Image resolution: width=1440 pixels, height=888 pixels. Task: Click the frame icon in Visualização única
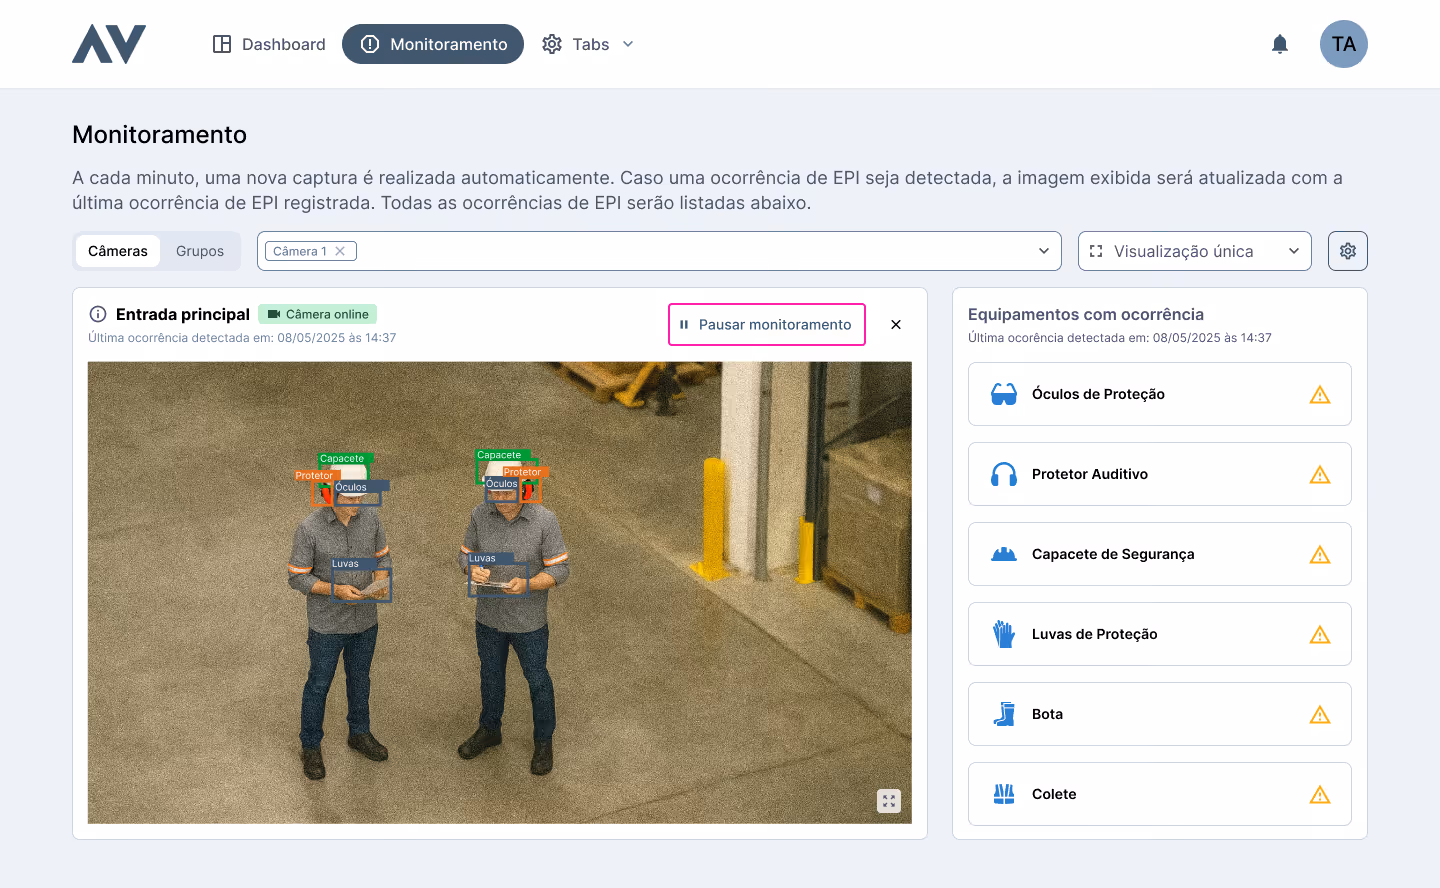(1096, 251)
